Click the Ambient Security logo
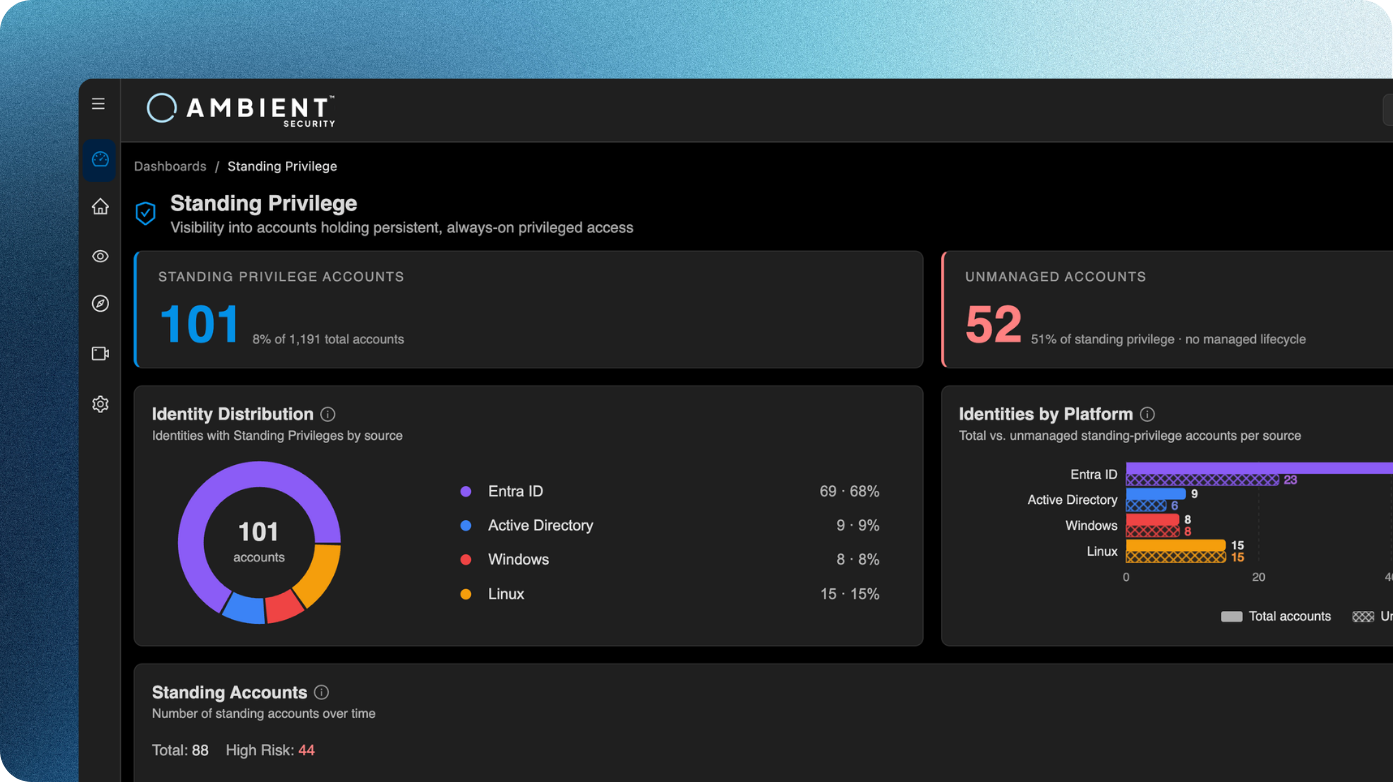The width and height of the screenshot is (1393, 782). [241, 109]
